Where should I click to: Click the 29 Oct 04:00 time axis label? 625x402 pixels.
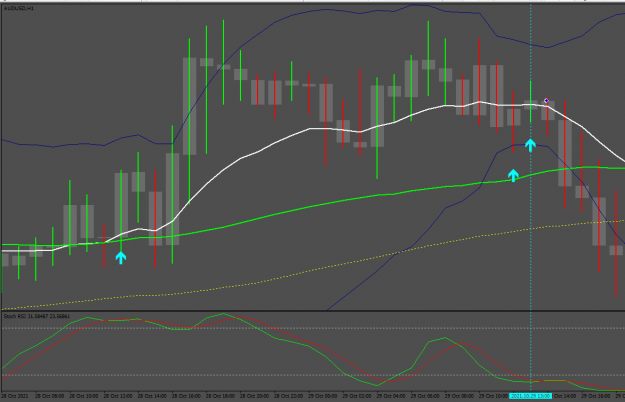391,396
